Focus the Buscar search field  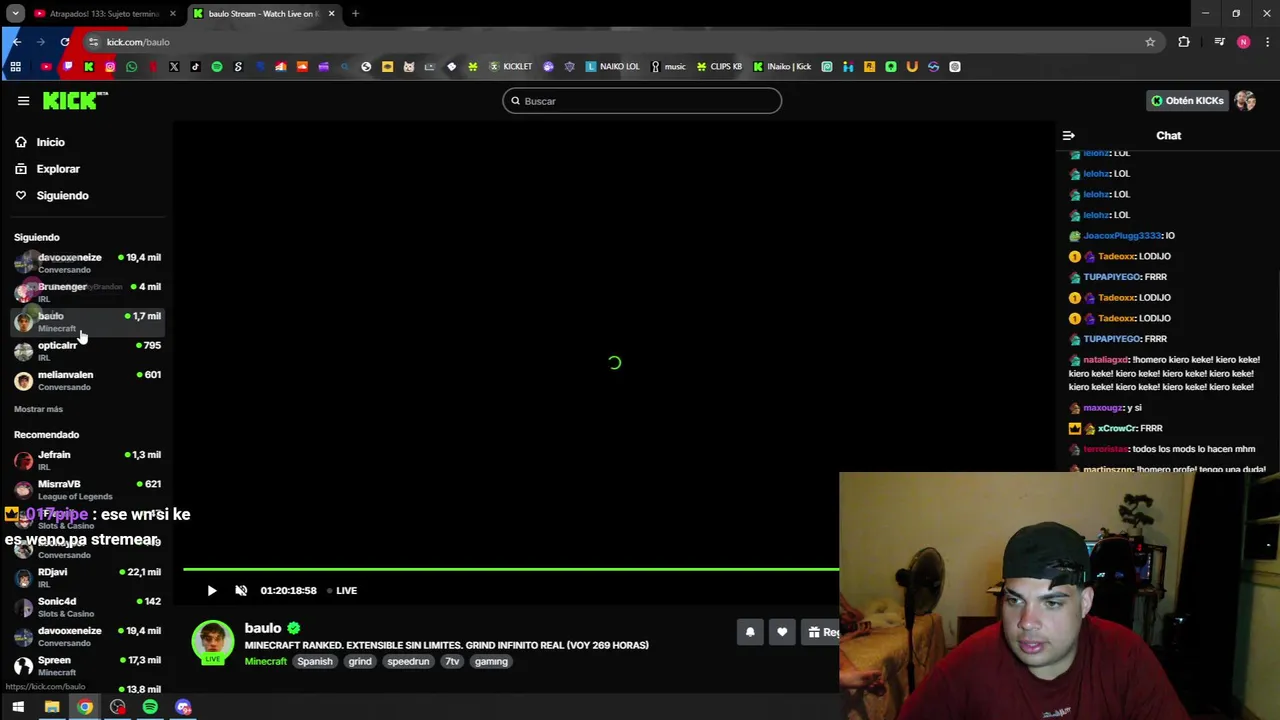click(x=642, y=101)
